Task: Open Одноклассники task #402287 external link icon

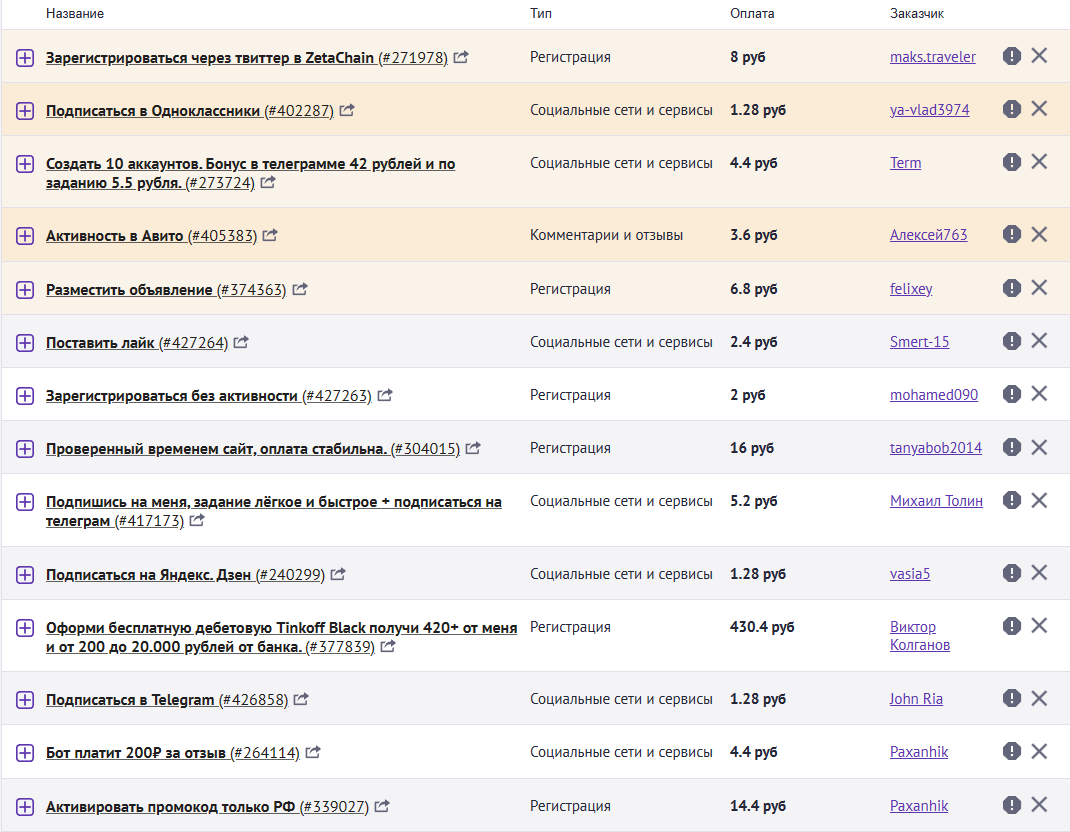Action: (347, 109)
